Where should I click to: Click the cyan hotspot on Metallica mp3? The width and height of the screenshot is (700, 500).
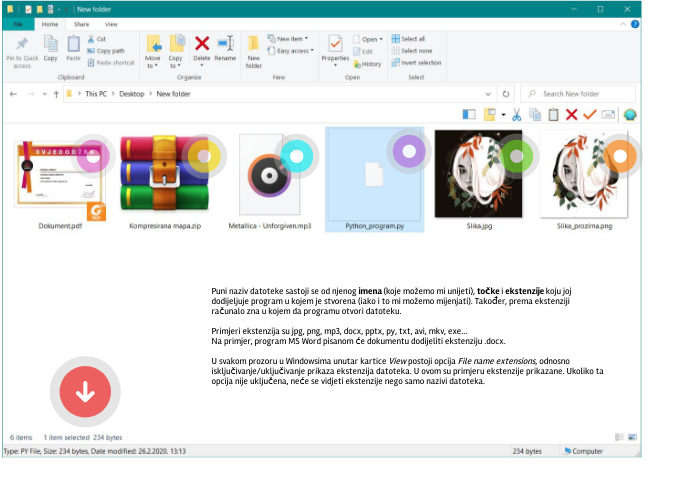click(294, 154)
